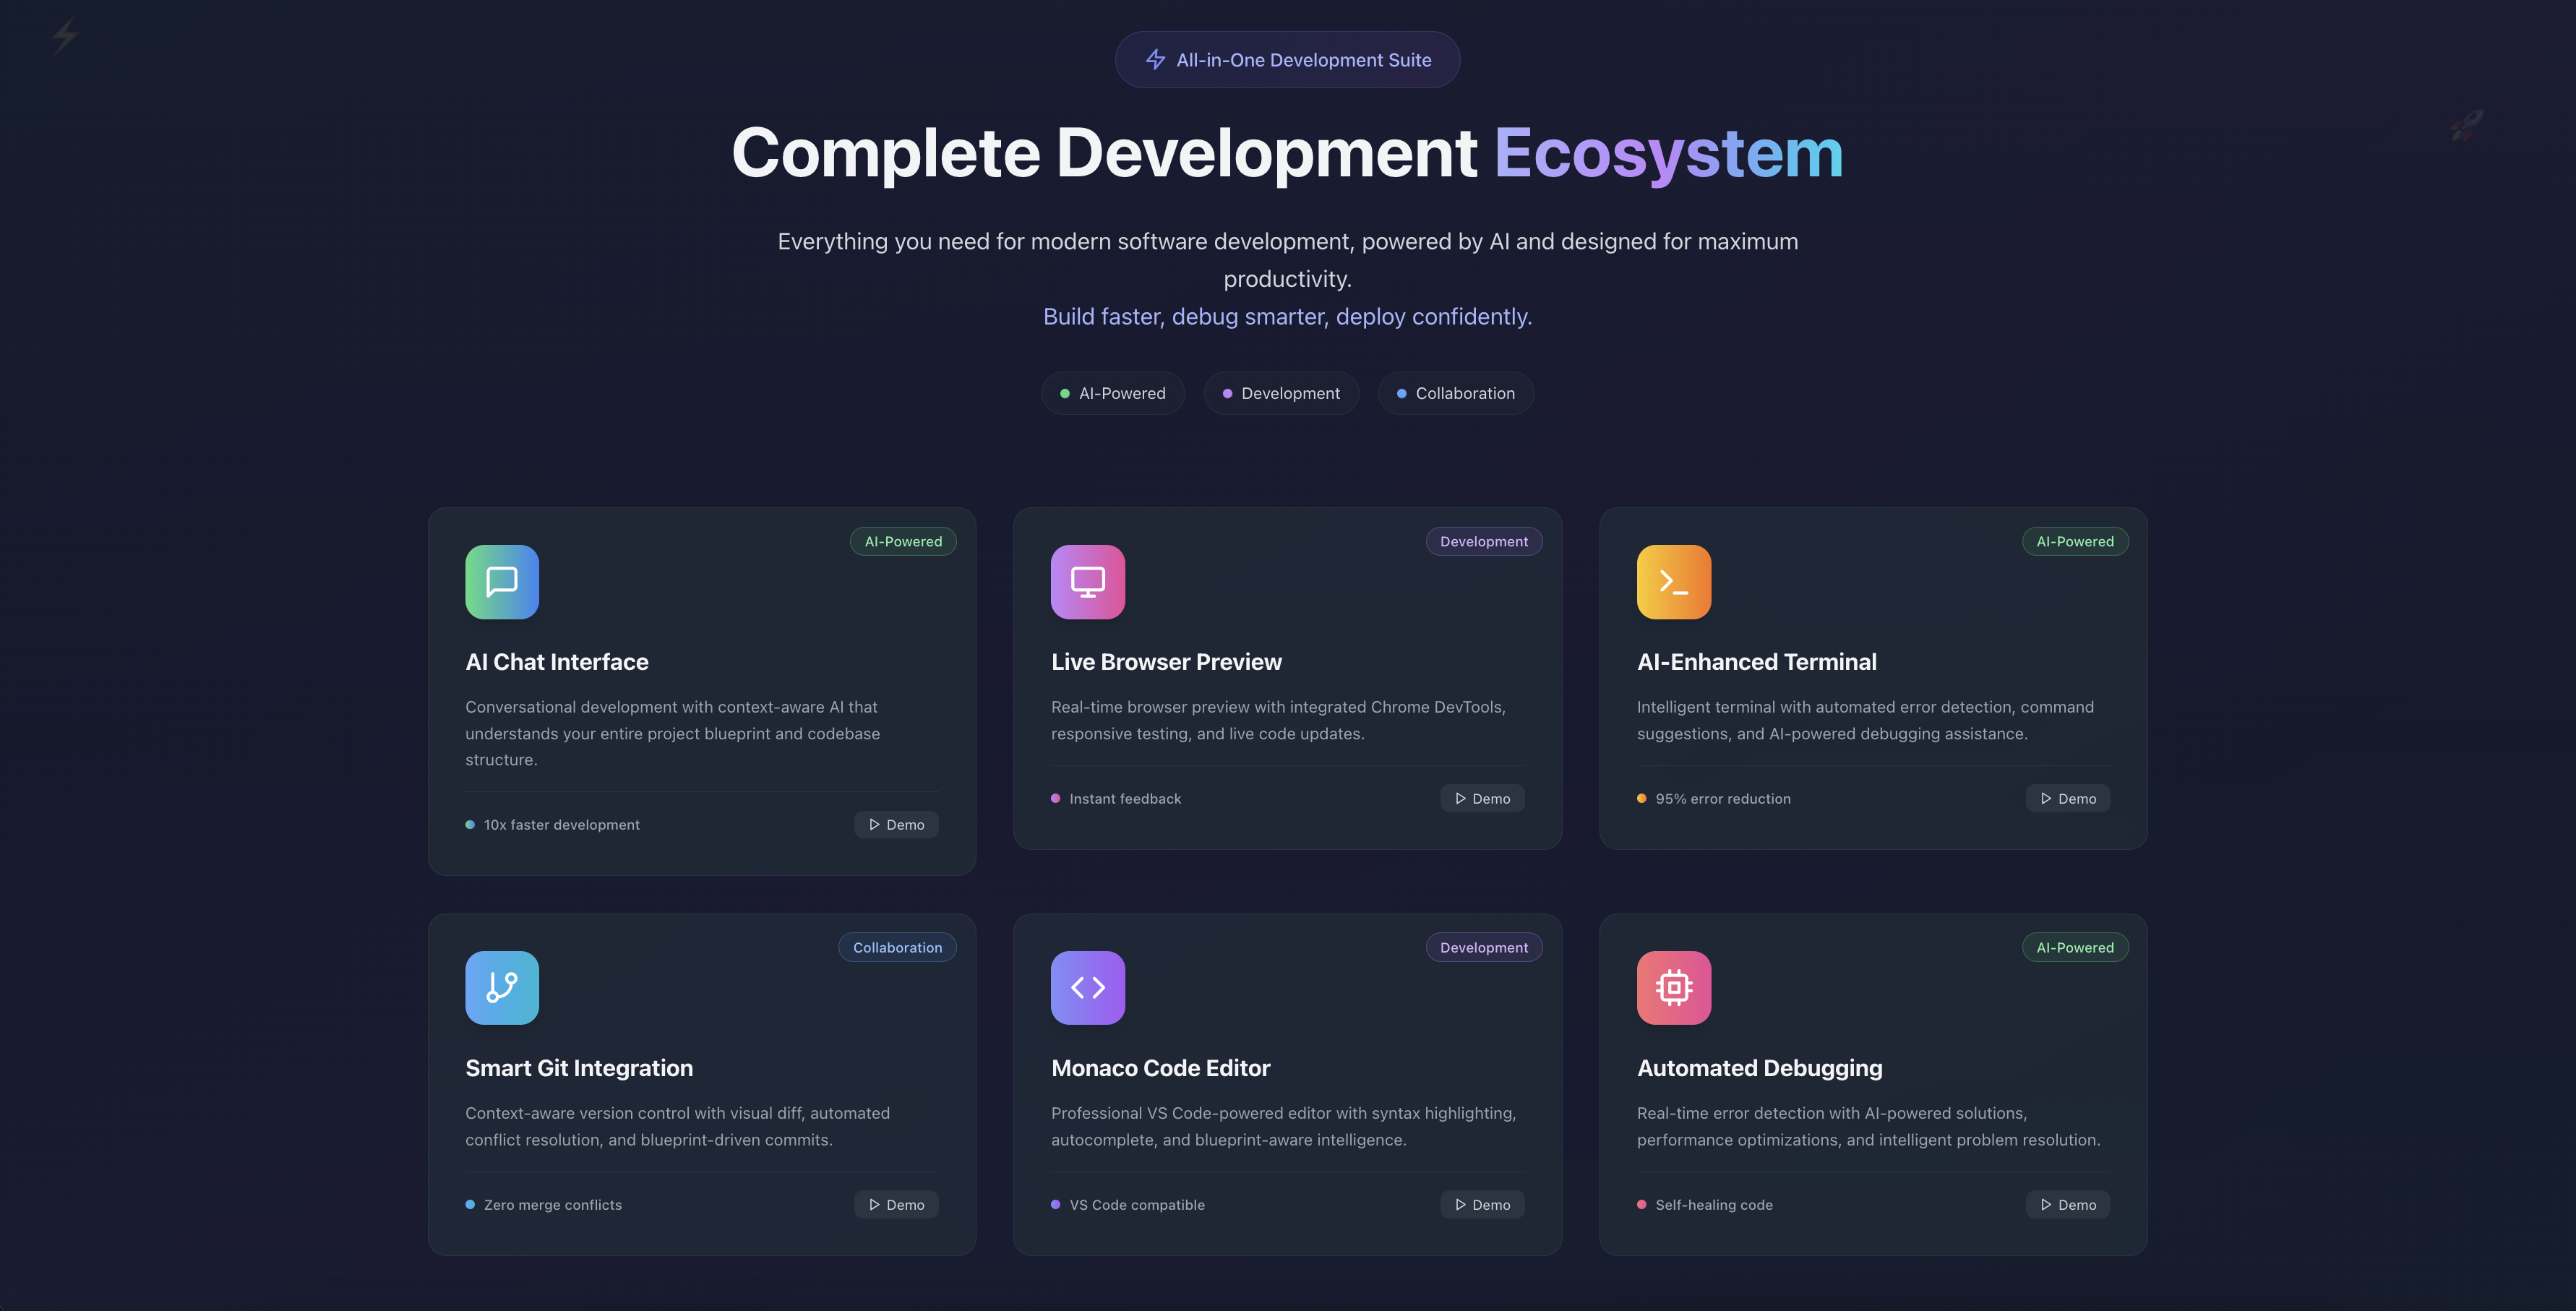Click the AI-Enhanced Terminal prompt icon
The image size is (2576, 1311).
pos(1673,581)
